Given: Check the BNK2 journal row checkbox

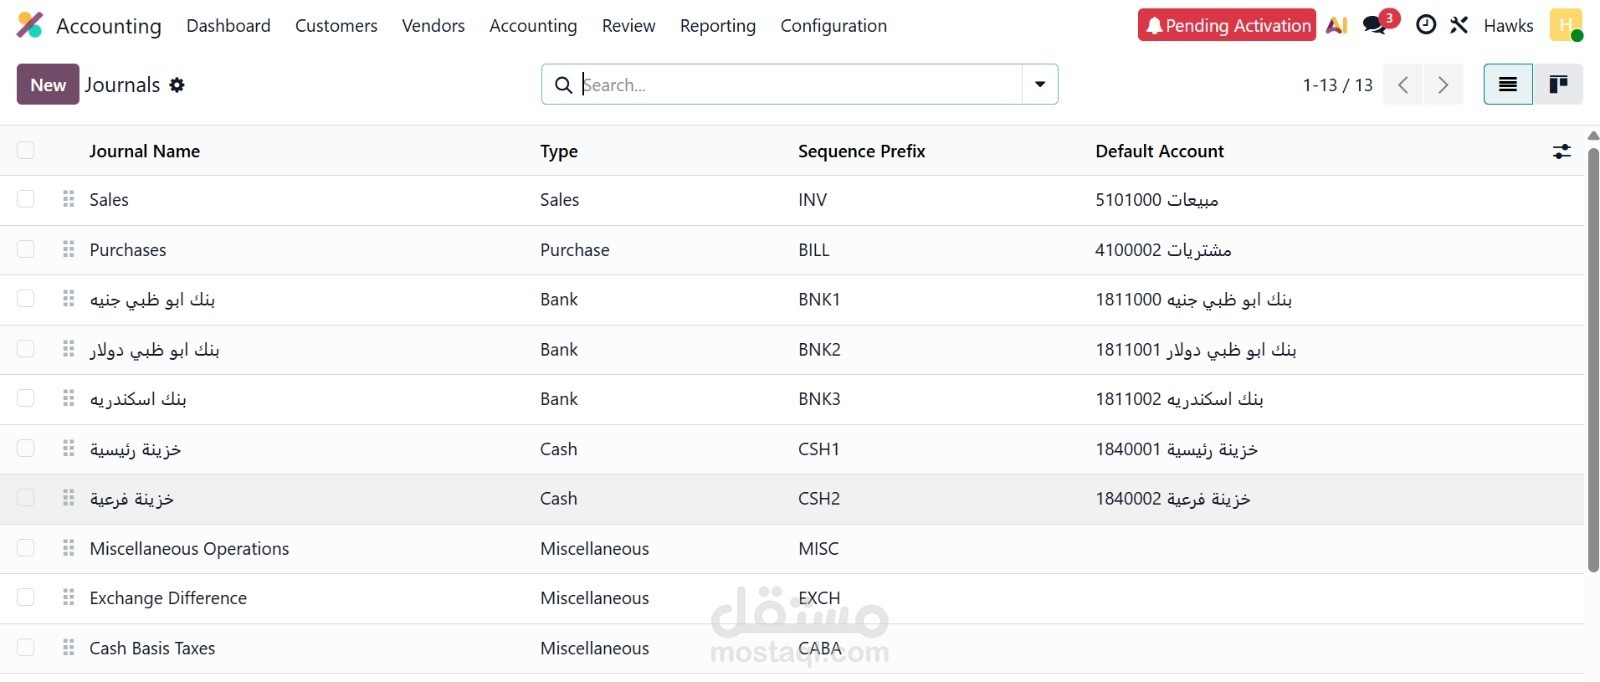Looking at the screenshot, I should [x=26, y=349].
